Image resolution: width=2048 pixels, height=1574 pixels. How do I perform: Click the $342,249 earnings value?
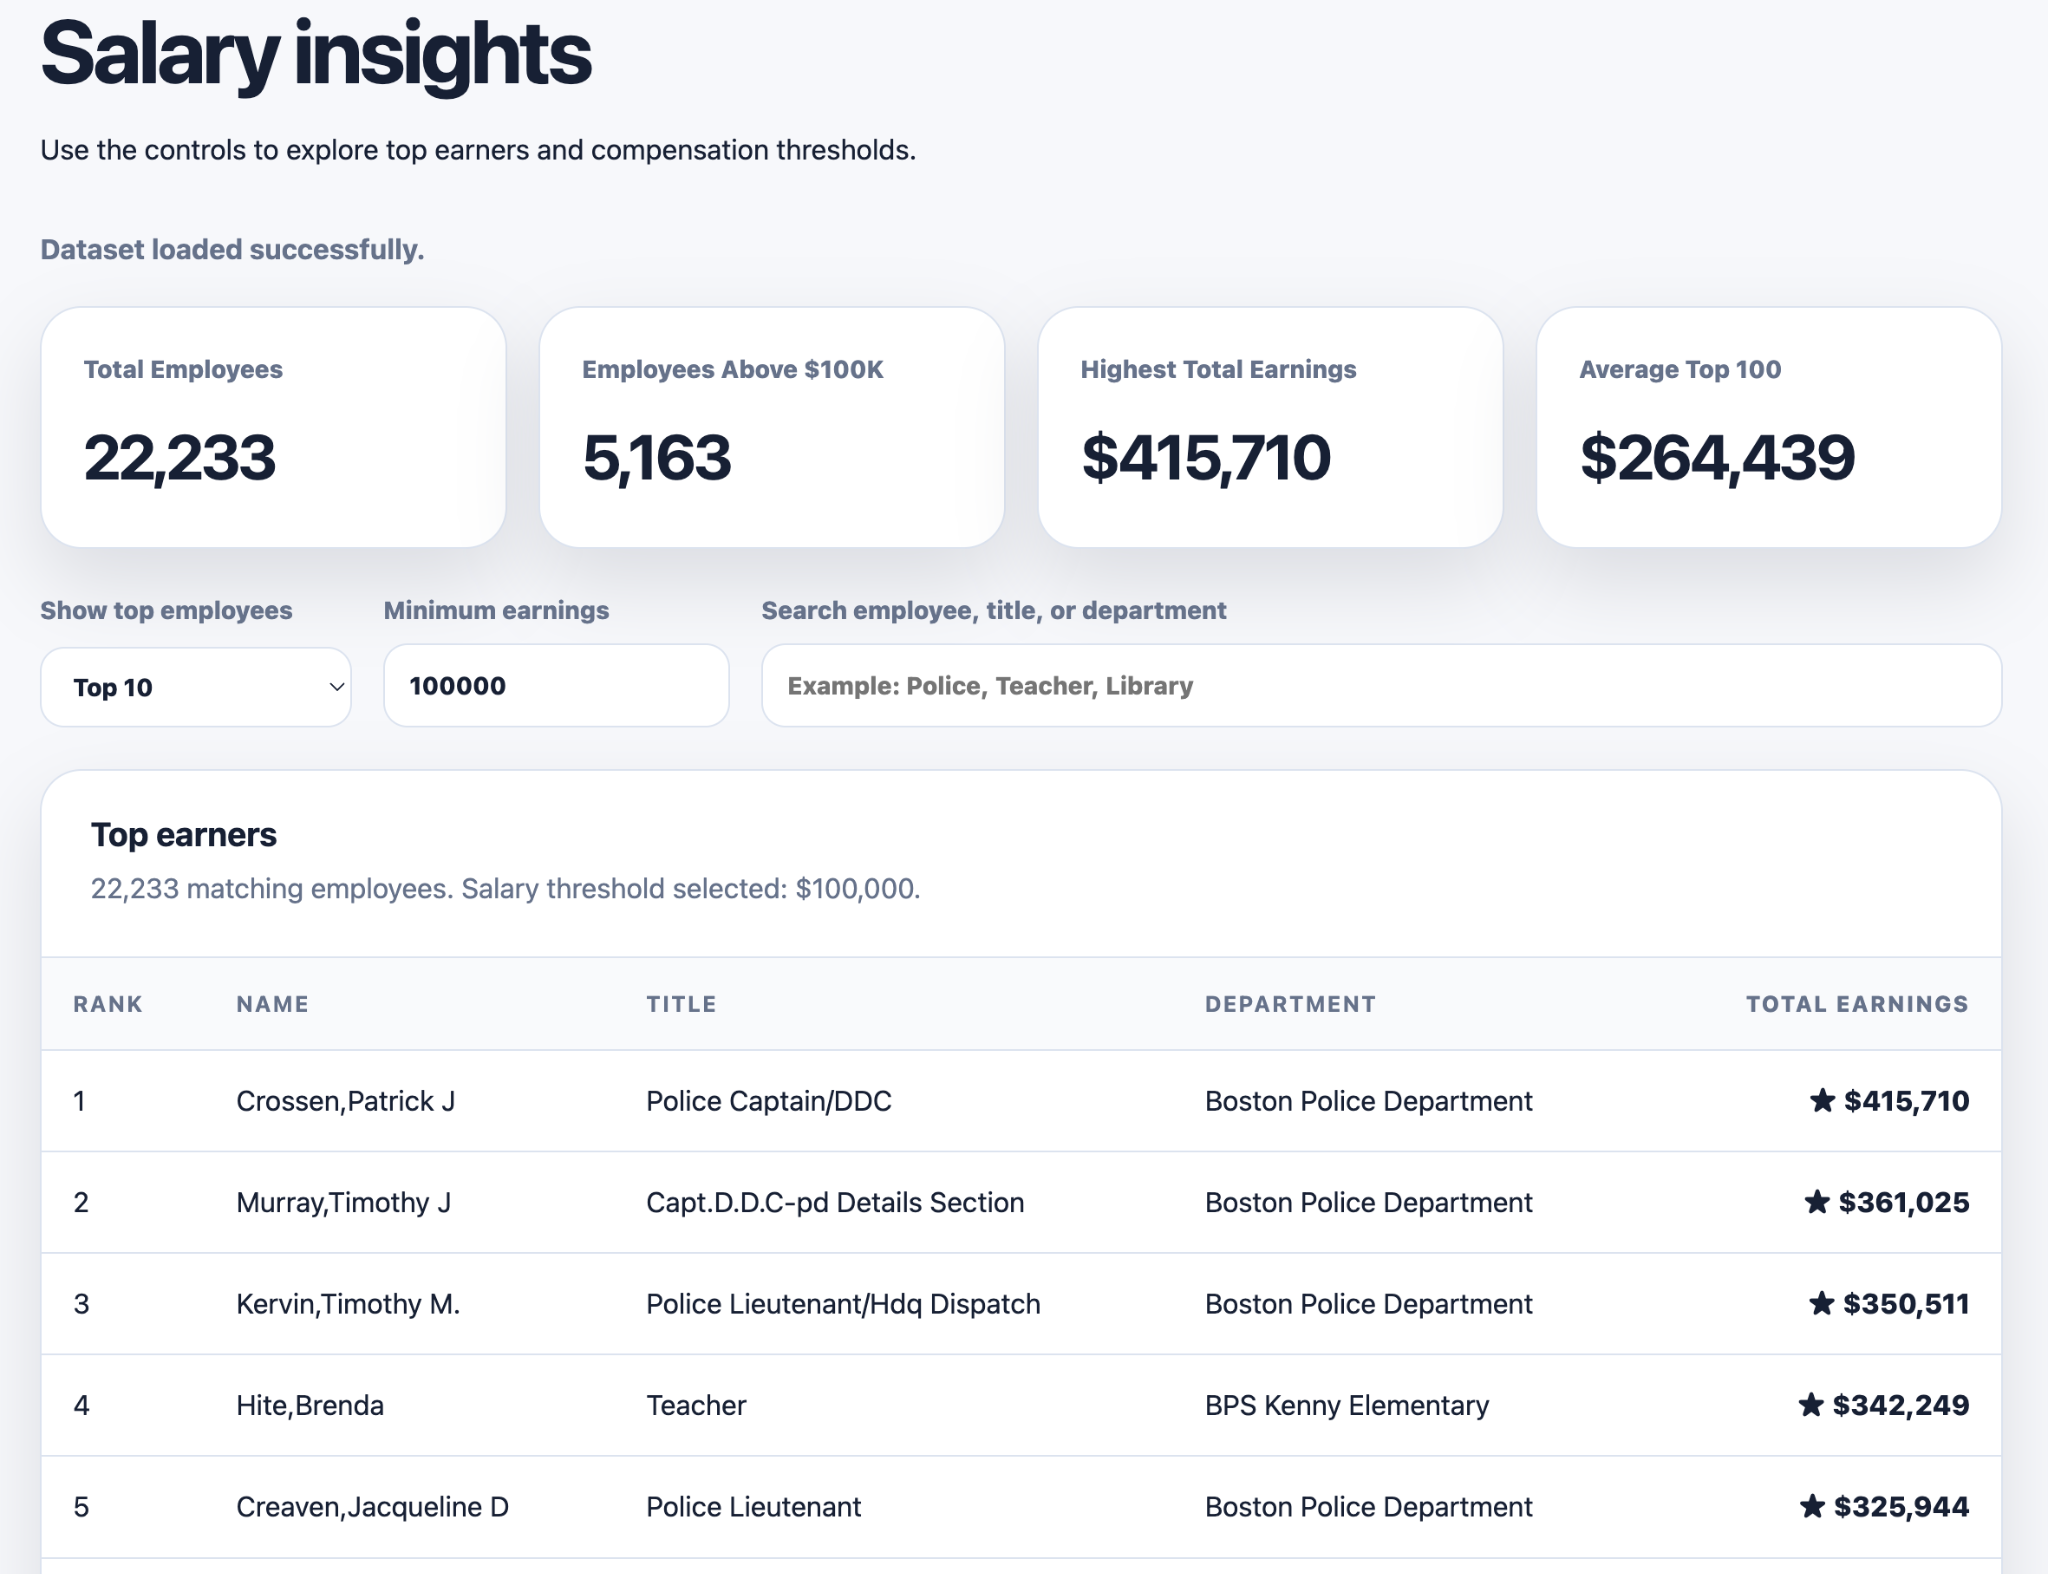click(1901, 1405)
